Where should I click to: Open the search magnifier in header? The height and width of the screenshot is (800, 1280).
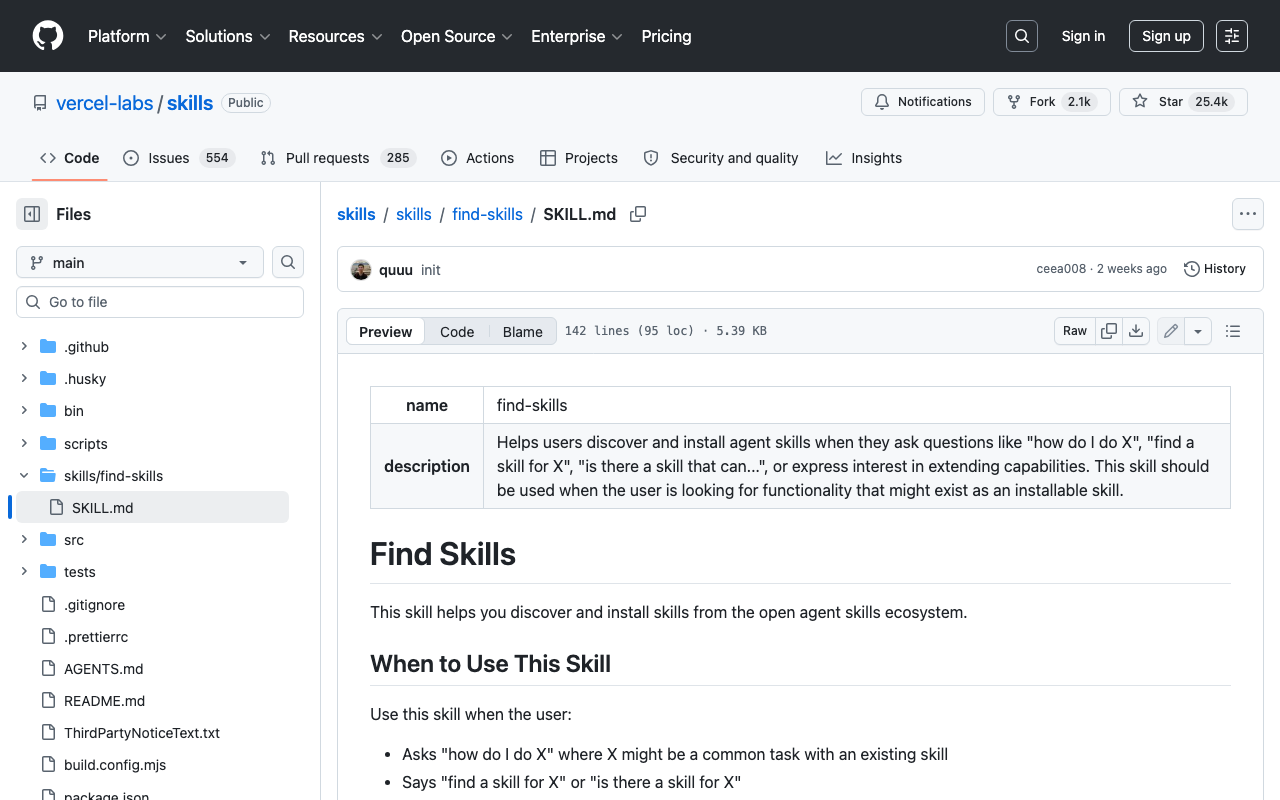pos(1022,36)
